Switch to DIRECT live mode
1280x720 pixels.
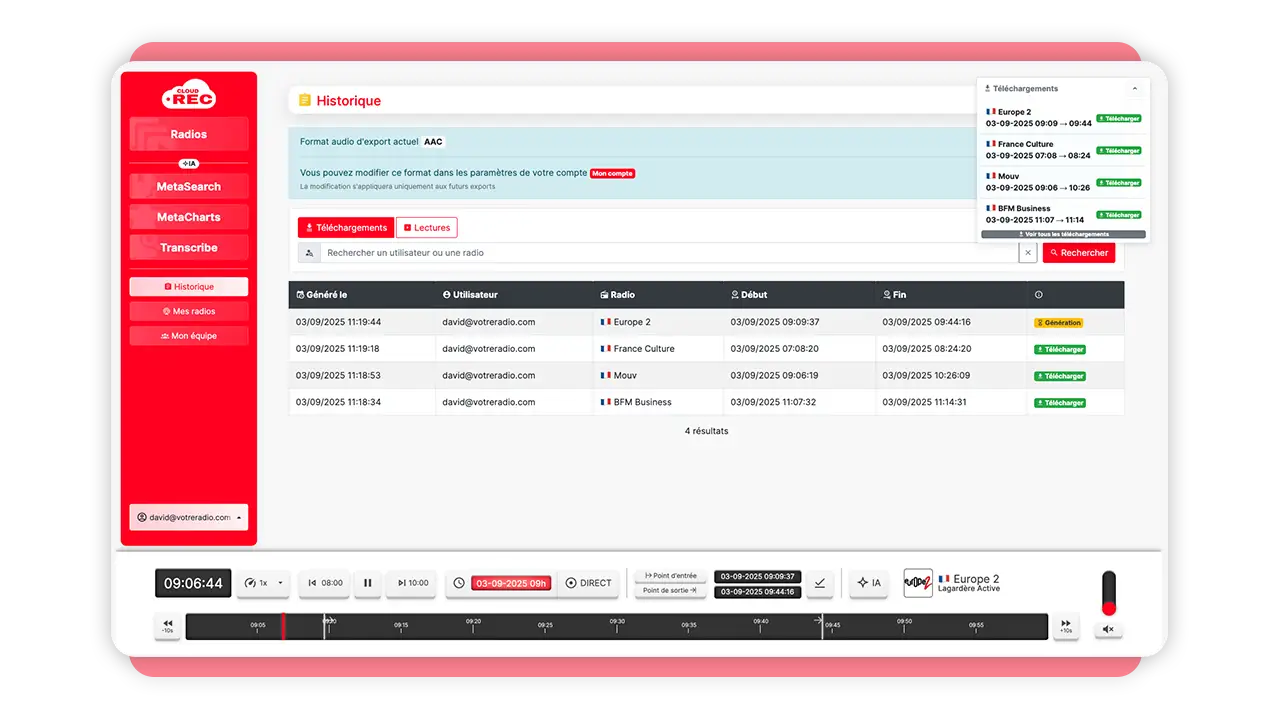click(588, 583)
